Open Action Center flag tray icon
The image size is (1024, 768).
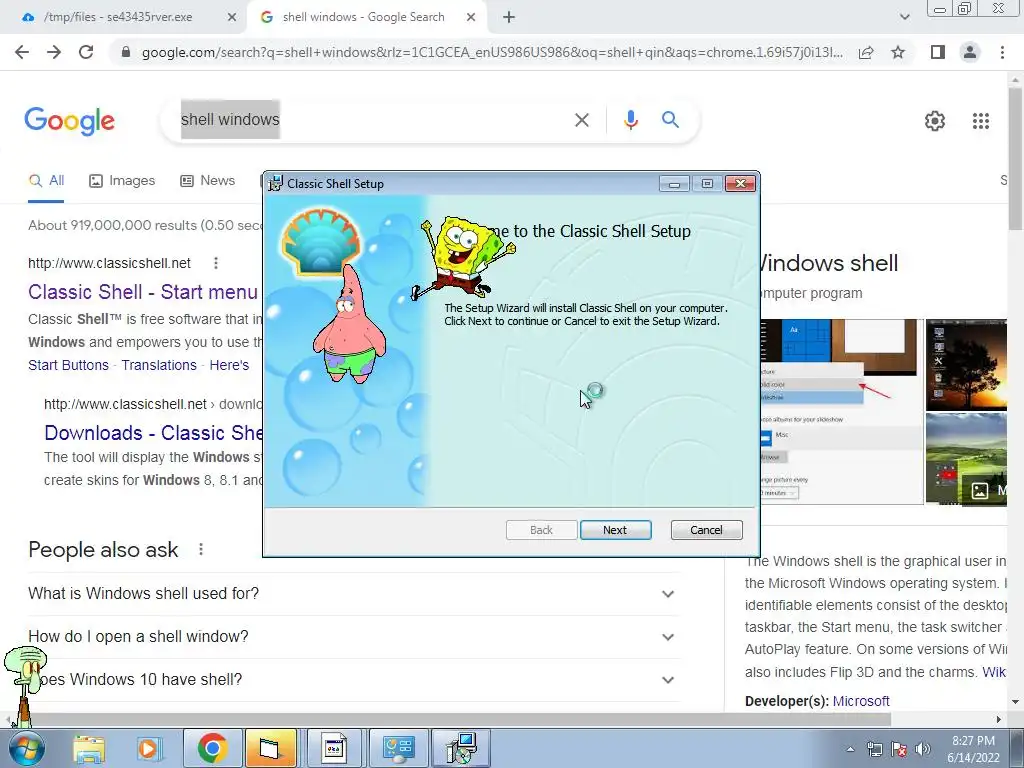pos(899,749)
